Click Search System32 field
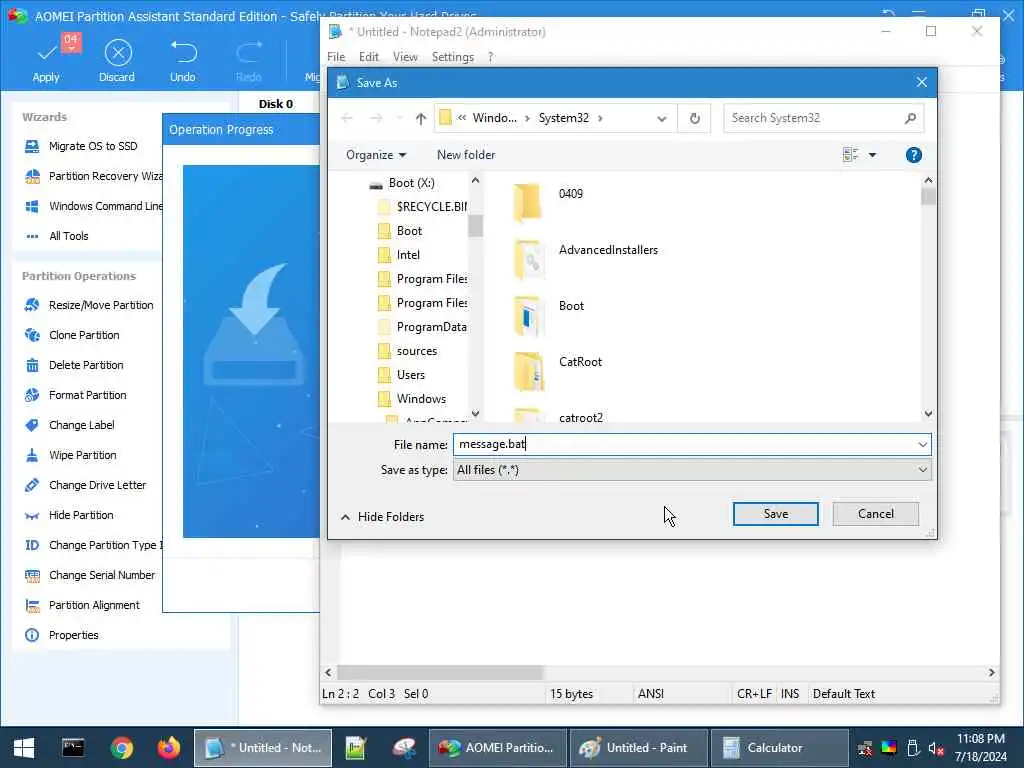The width and height of the screenshot is (1024, 768). click(x=824, y=118)
